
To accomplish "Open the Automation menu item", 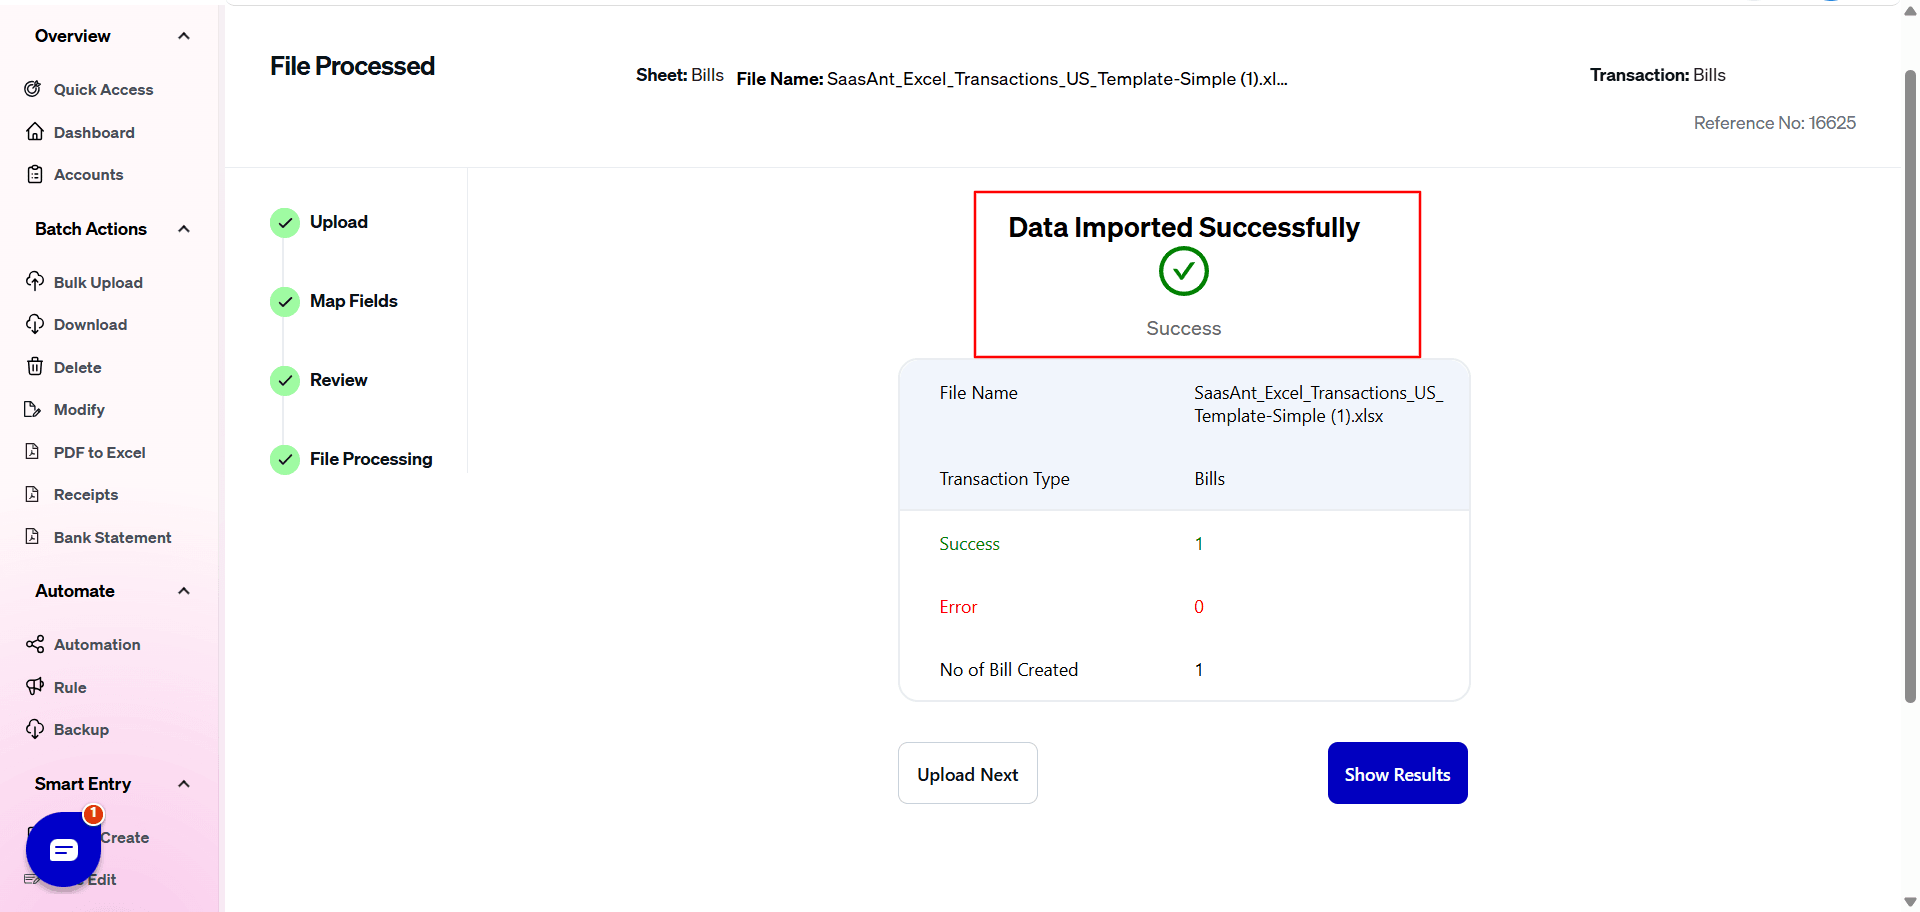I will pyautogui.click(x=97, y=644).
